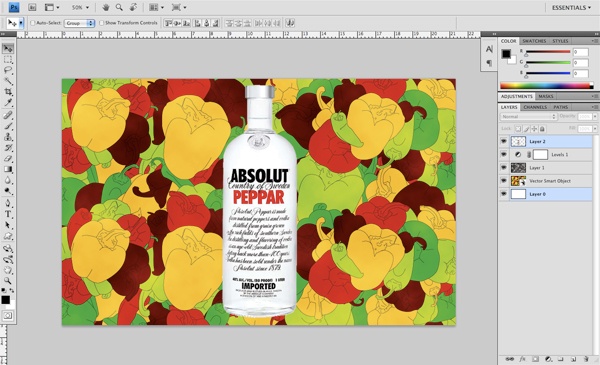Switch to the Channels tab
This screenshot has width=600, height=365.
pos(535,107)
